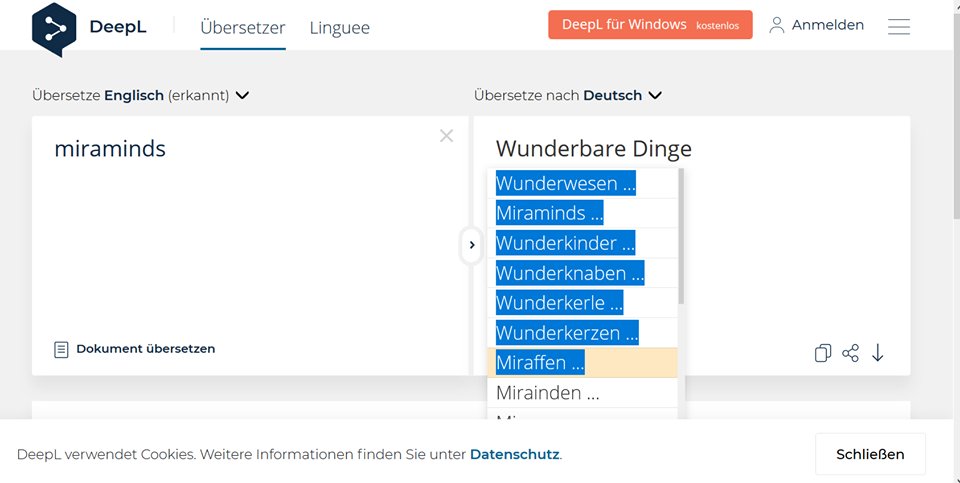Open the target language dropdown Deutsch
This screenshot has height=483, width=960.
(x=568, y=95)
